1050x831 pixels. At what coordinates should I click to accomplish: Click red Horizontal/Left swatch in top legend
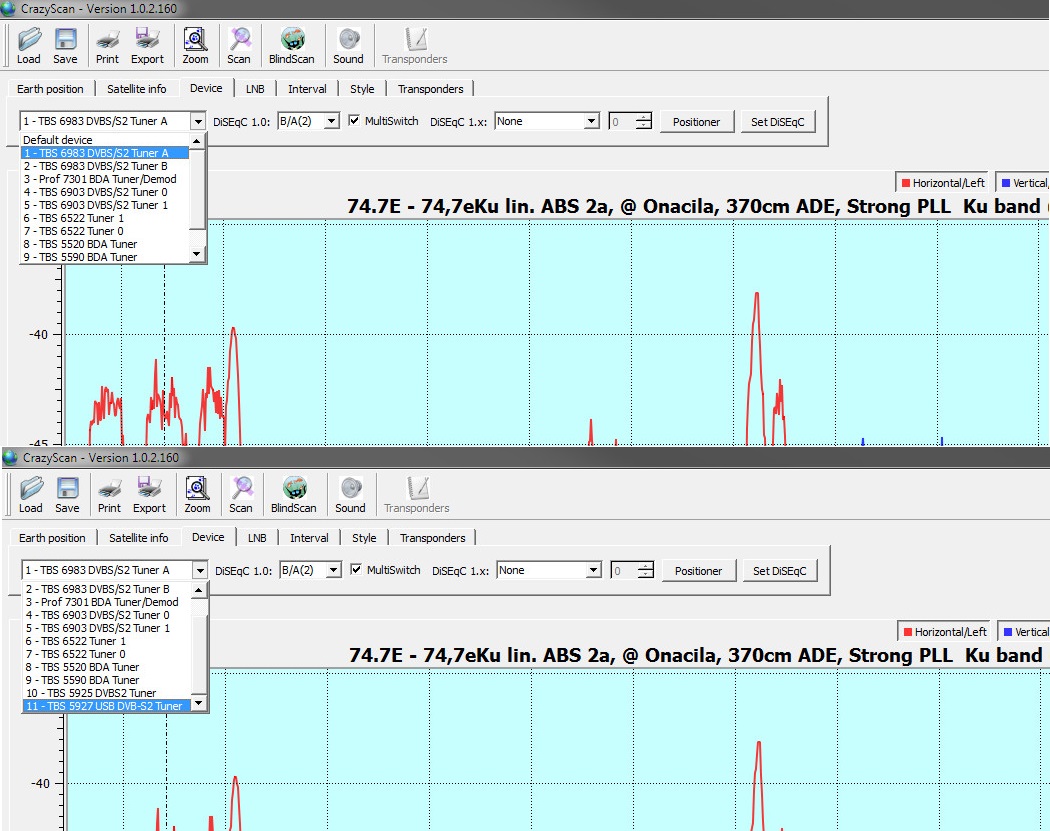(x=906, y=183)
